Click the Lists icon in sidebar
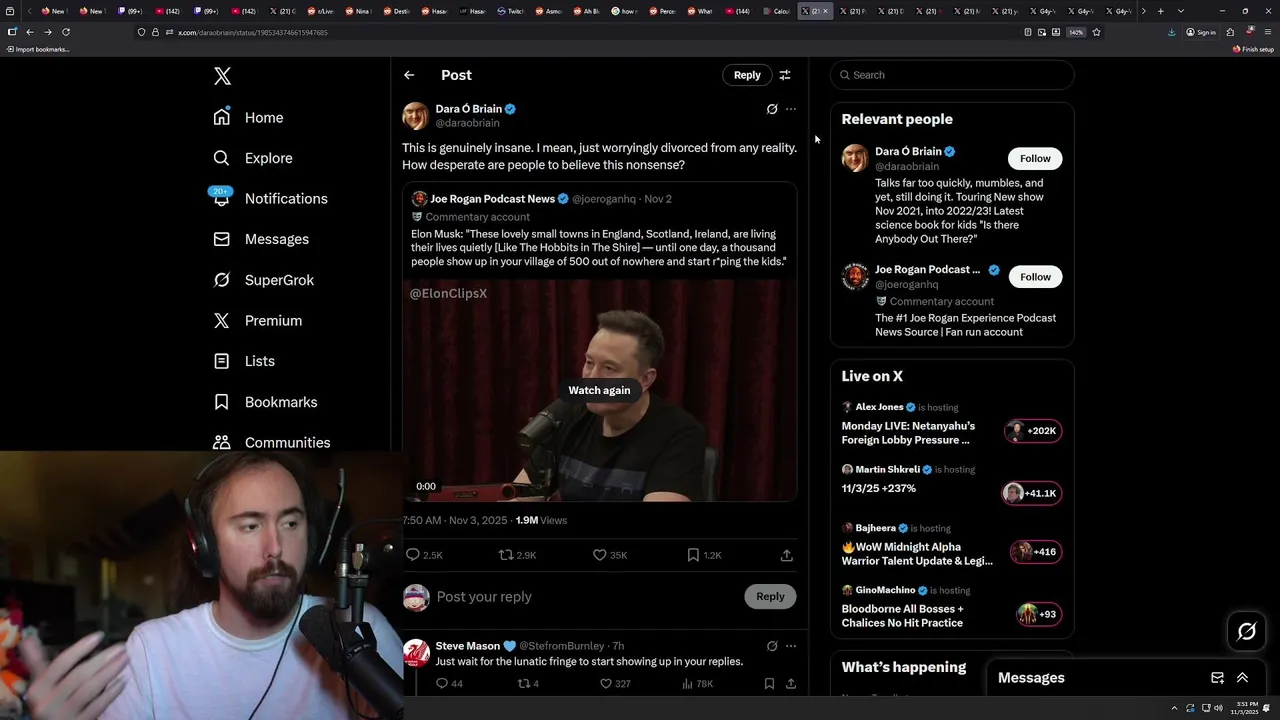 tap(222, 361)
